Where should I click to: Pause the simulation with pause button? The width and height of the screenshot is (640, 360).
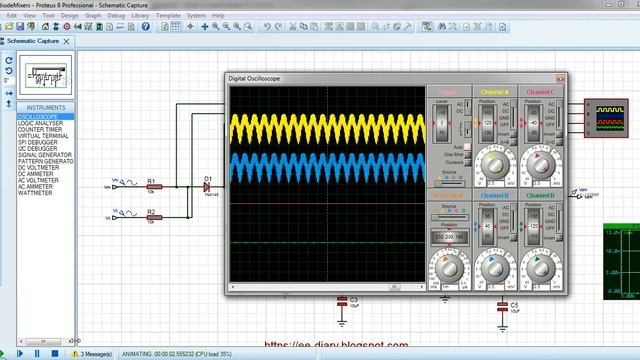tap(37, 353)
